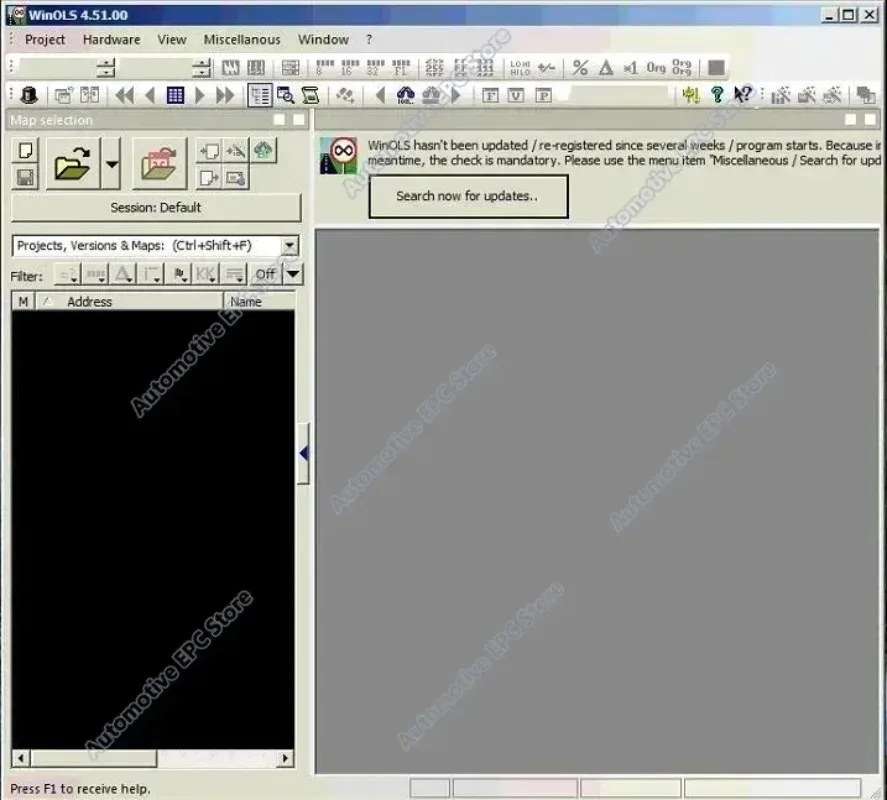887x800 pixels.
Task: Click the boxed P view icon
Action: tap(543, 95)
